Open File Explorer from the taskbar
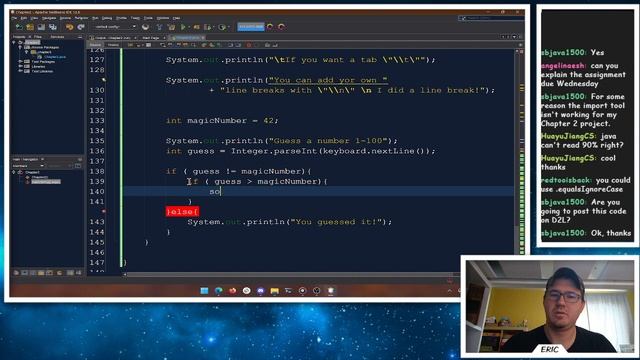Image resolution: width=640 pixels, height=360 pixels. pos(274,291)
